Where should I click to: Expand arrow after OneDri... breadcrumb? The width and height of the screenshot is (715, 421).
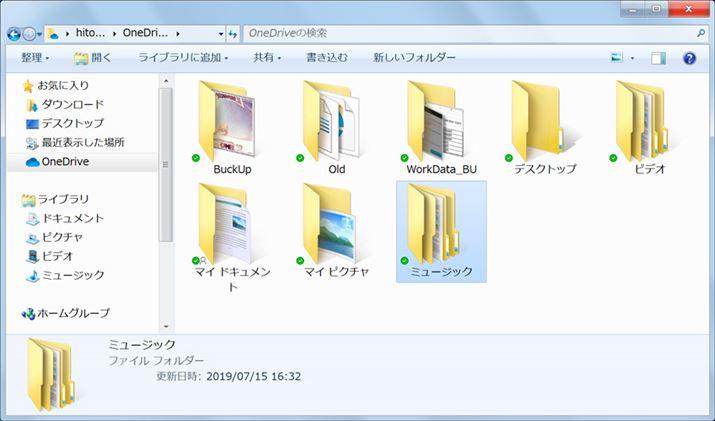(x=177, y=34)
